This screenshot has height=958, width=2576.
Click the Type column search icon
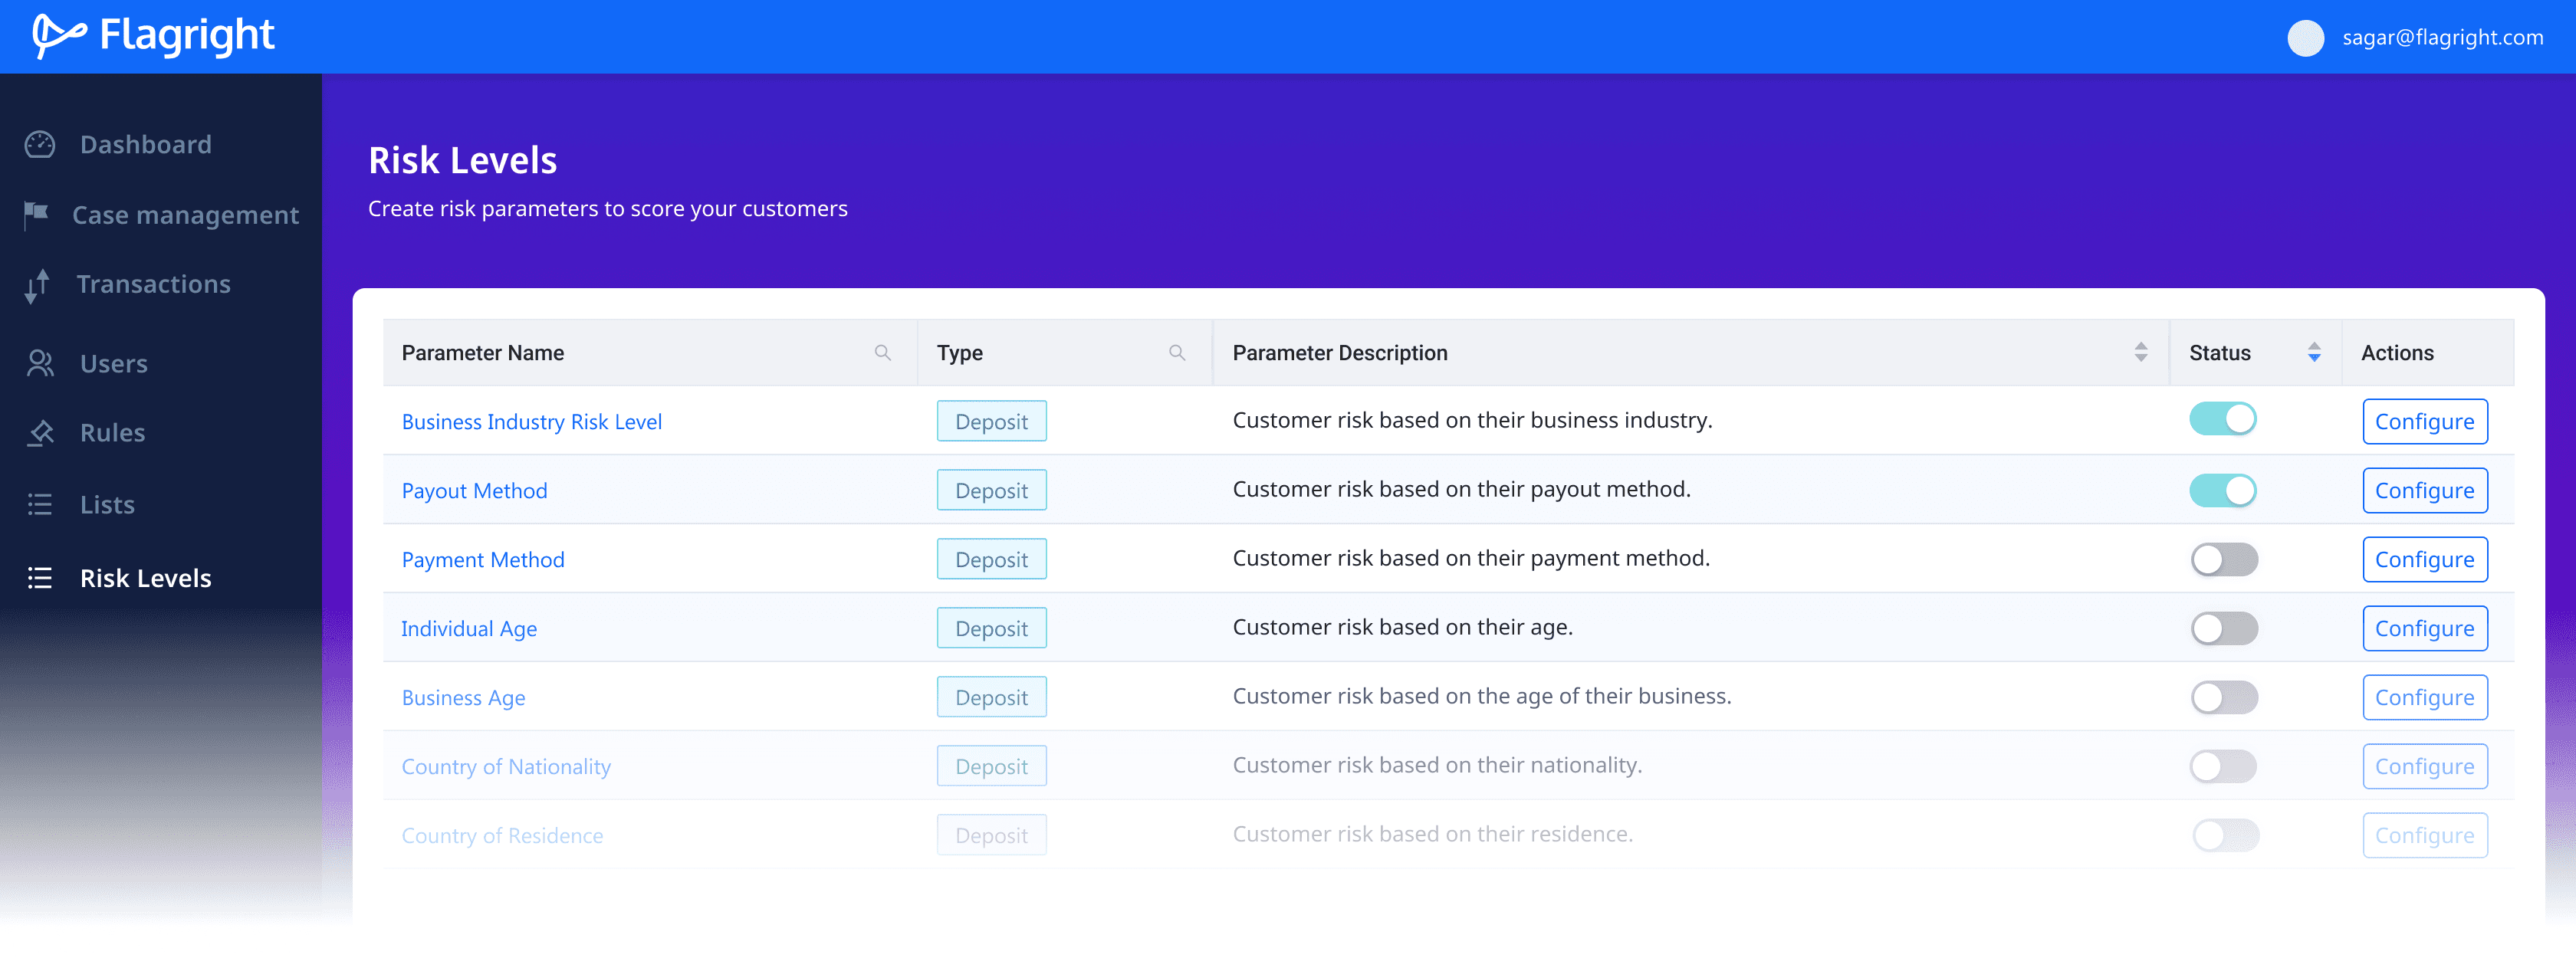pos(1177,353)
